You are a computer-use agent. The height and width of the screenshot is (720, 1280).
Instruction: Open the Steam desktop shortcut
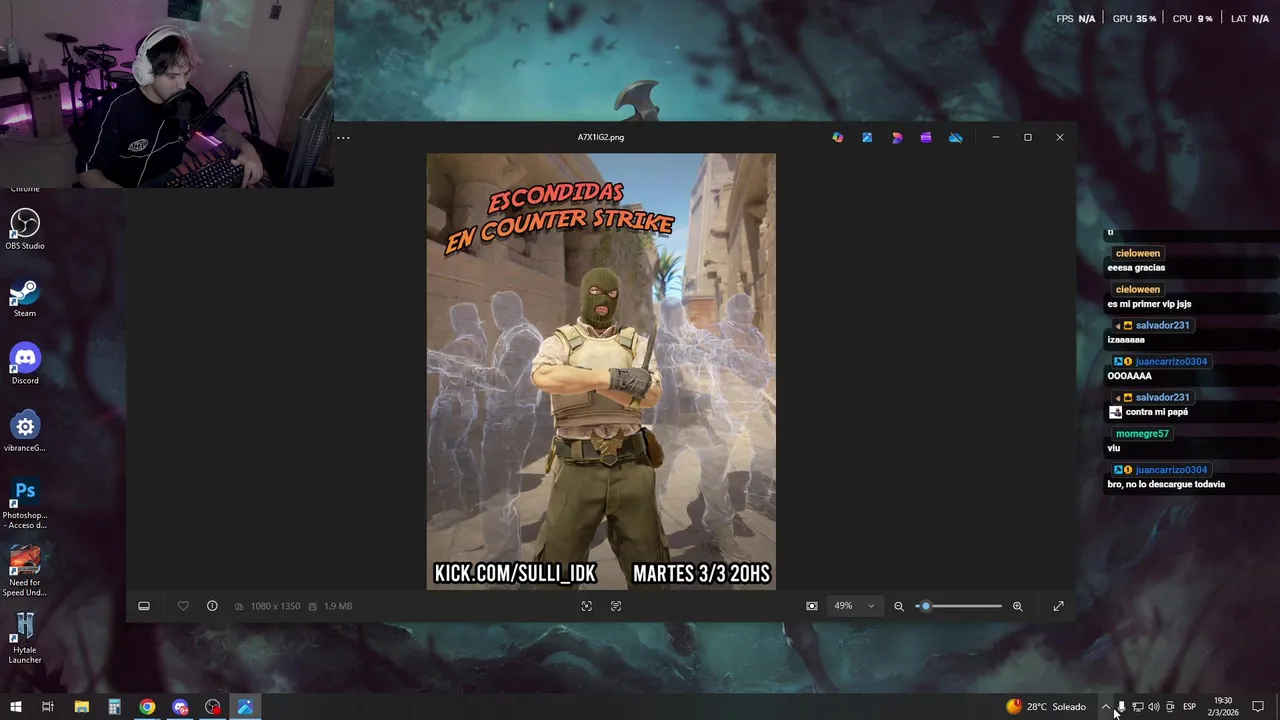[x=25, y=298]
